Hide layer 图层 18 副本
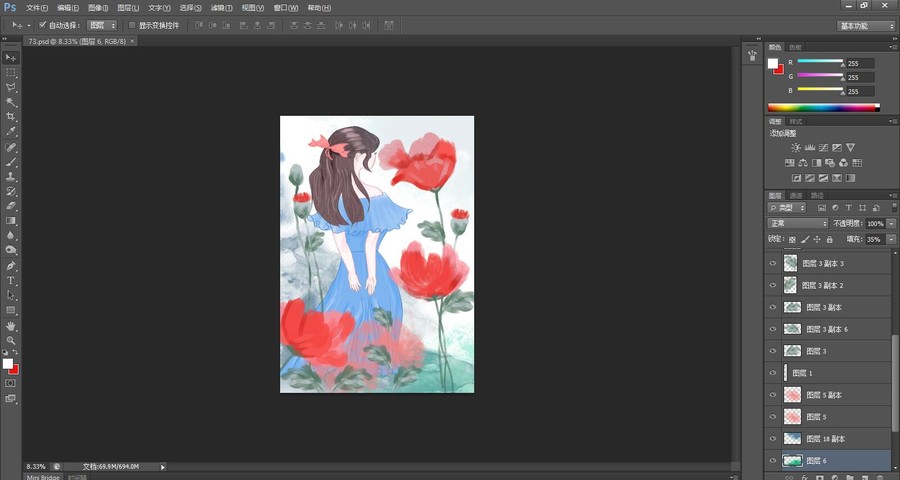Image resolution: width=900 pixels, height=480 pixels. [773, 439]
